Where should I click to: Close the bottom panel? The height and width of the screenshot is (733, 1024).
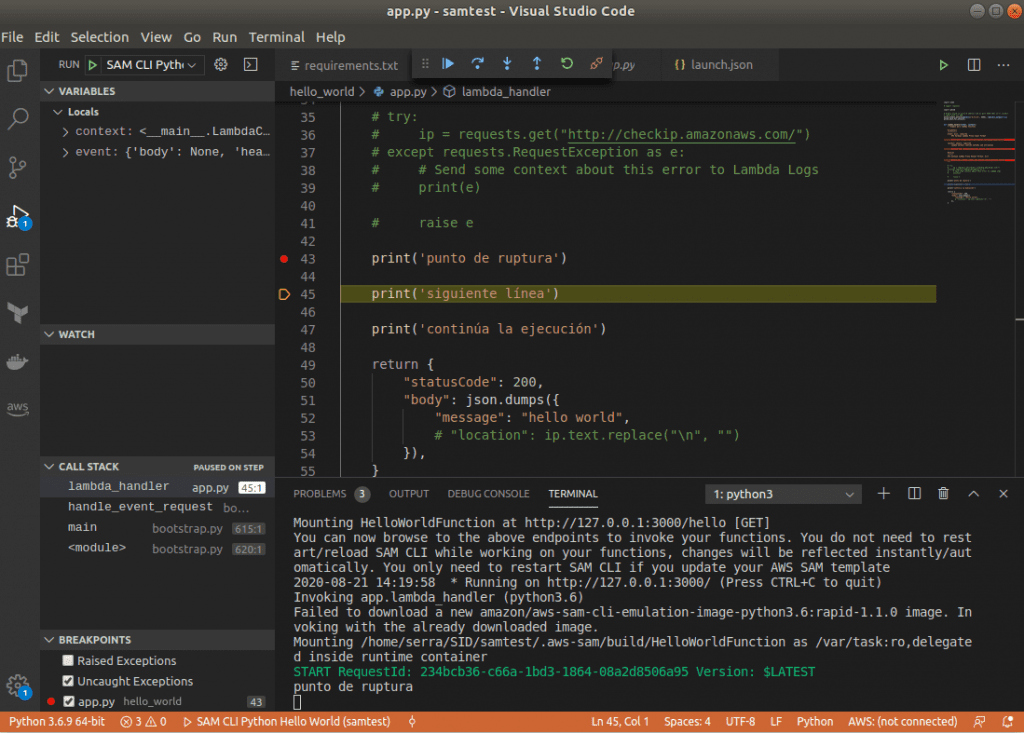point(1004,494)
